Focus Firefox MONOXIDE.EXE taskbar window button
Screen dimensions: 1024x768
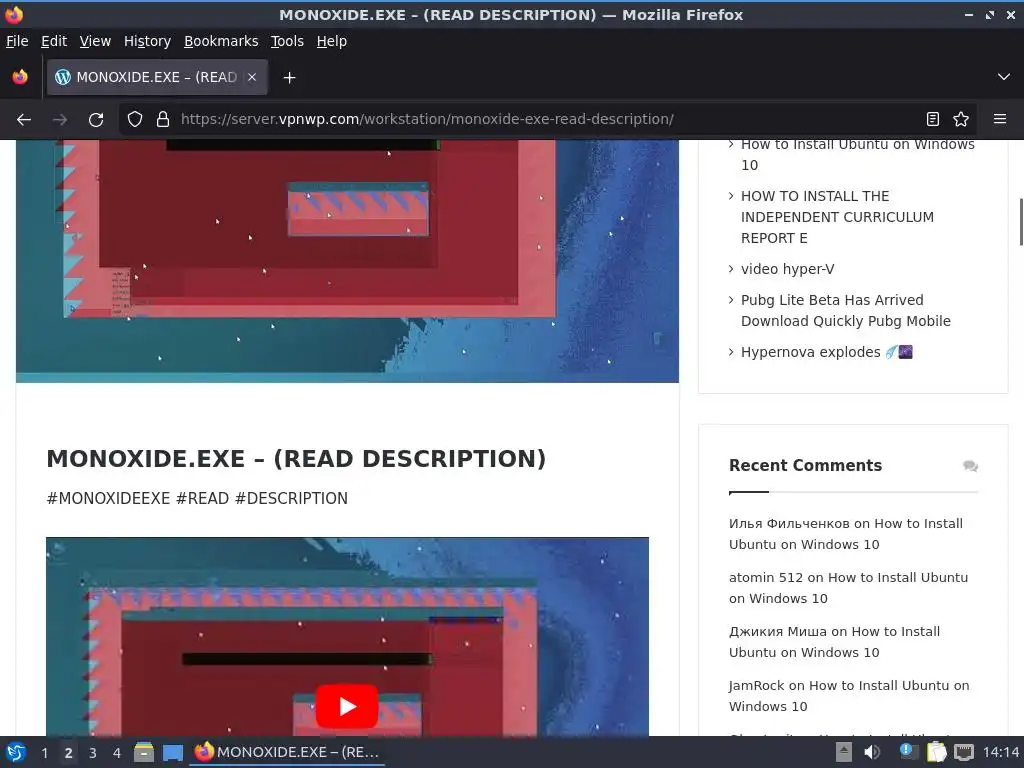click(x=287, y=752)
